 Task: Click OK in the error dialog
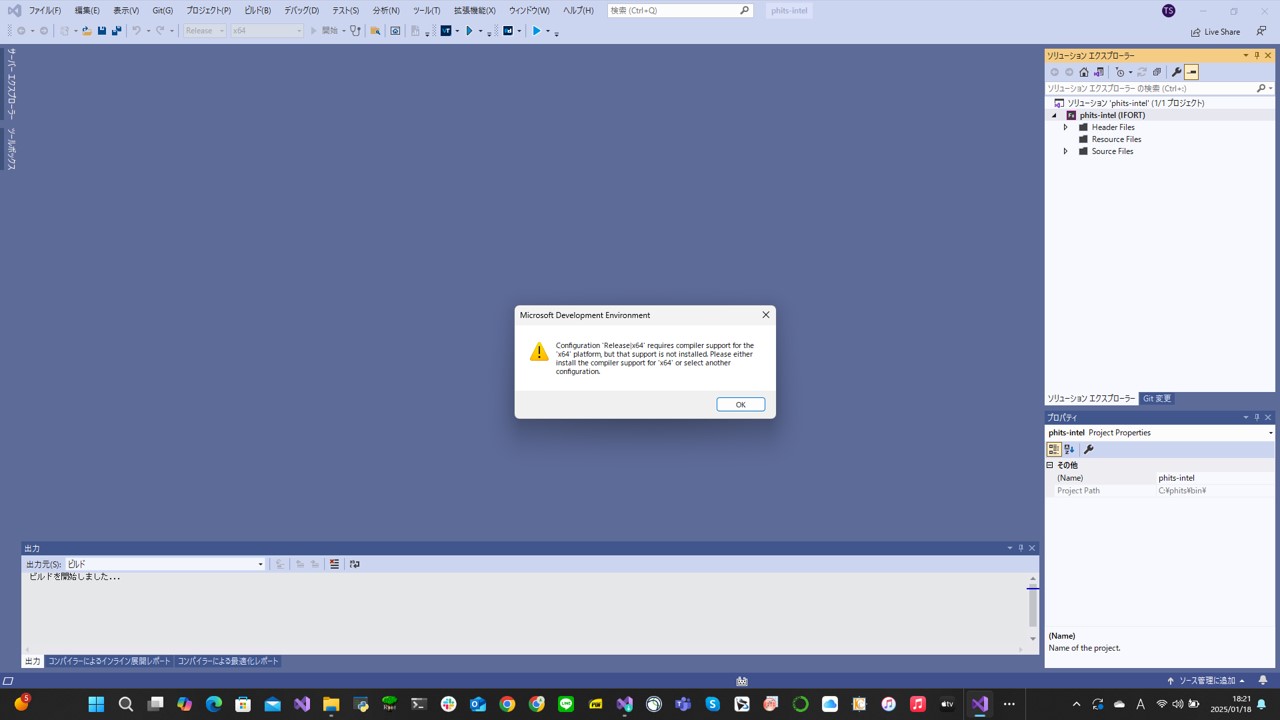point(741,404)
